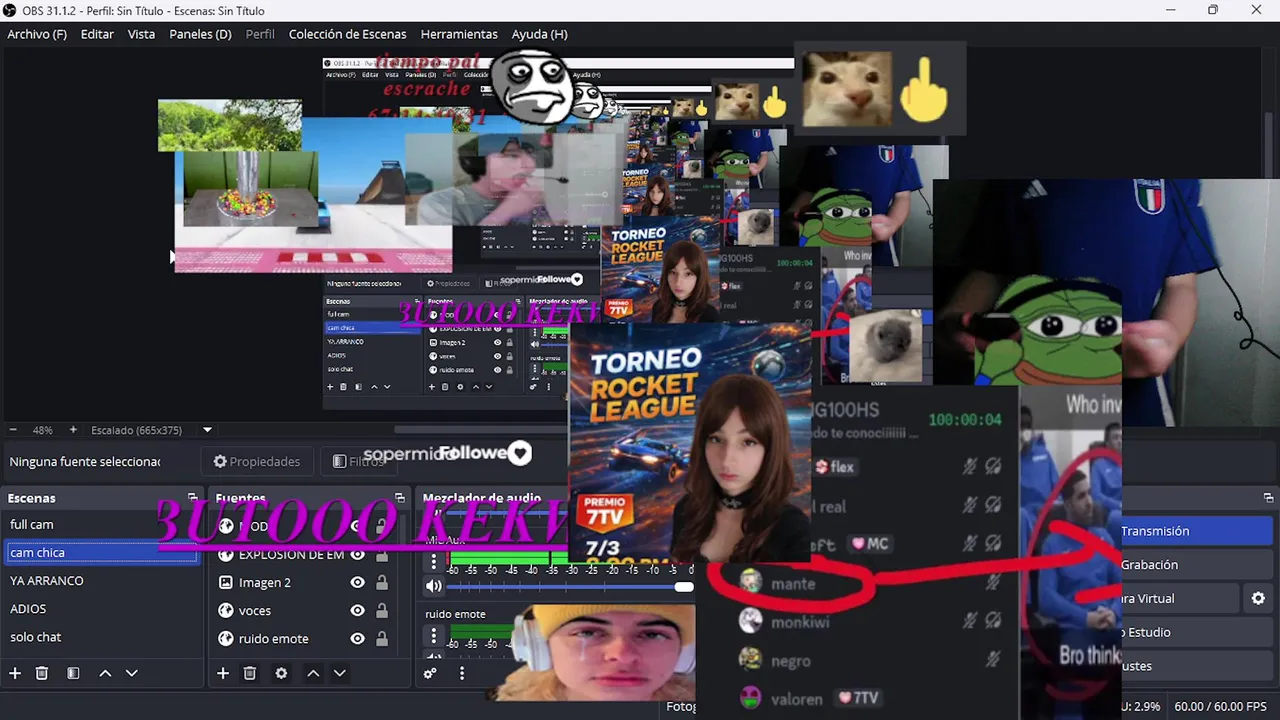Open the Archivo (F) menu
This screenshot has height=720, width=1280.
[x=37, y=34]
